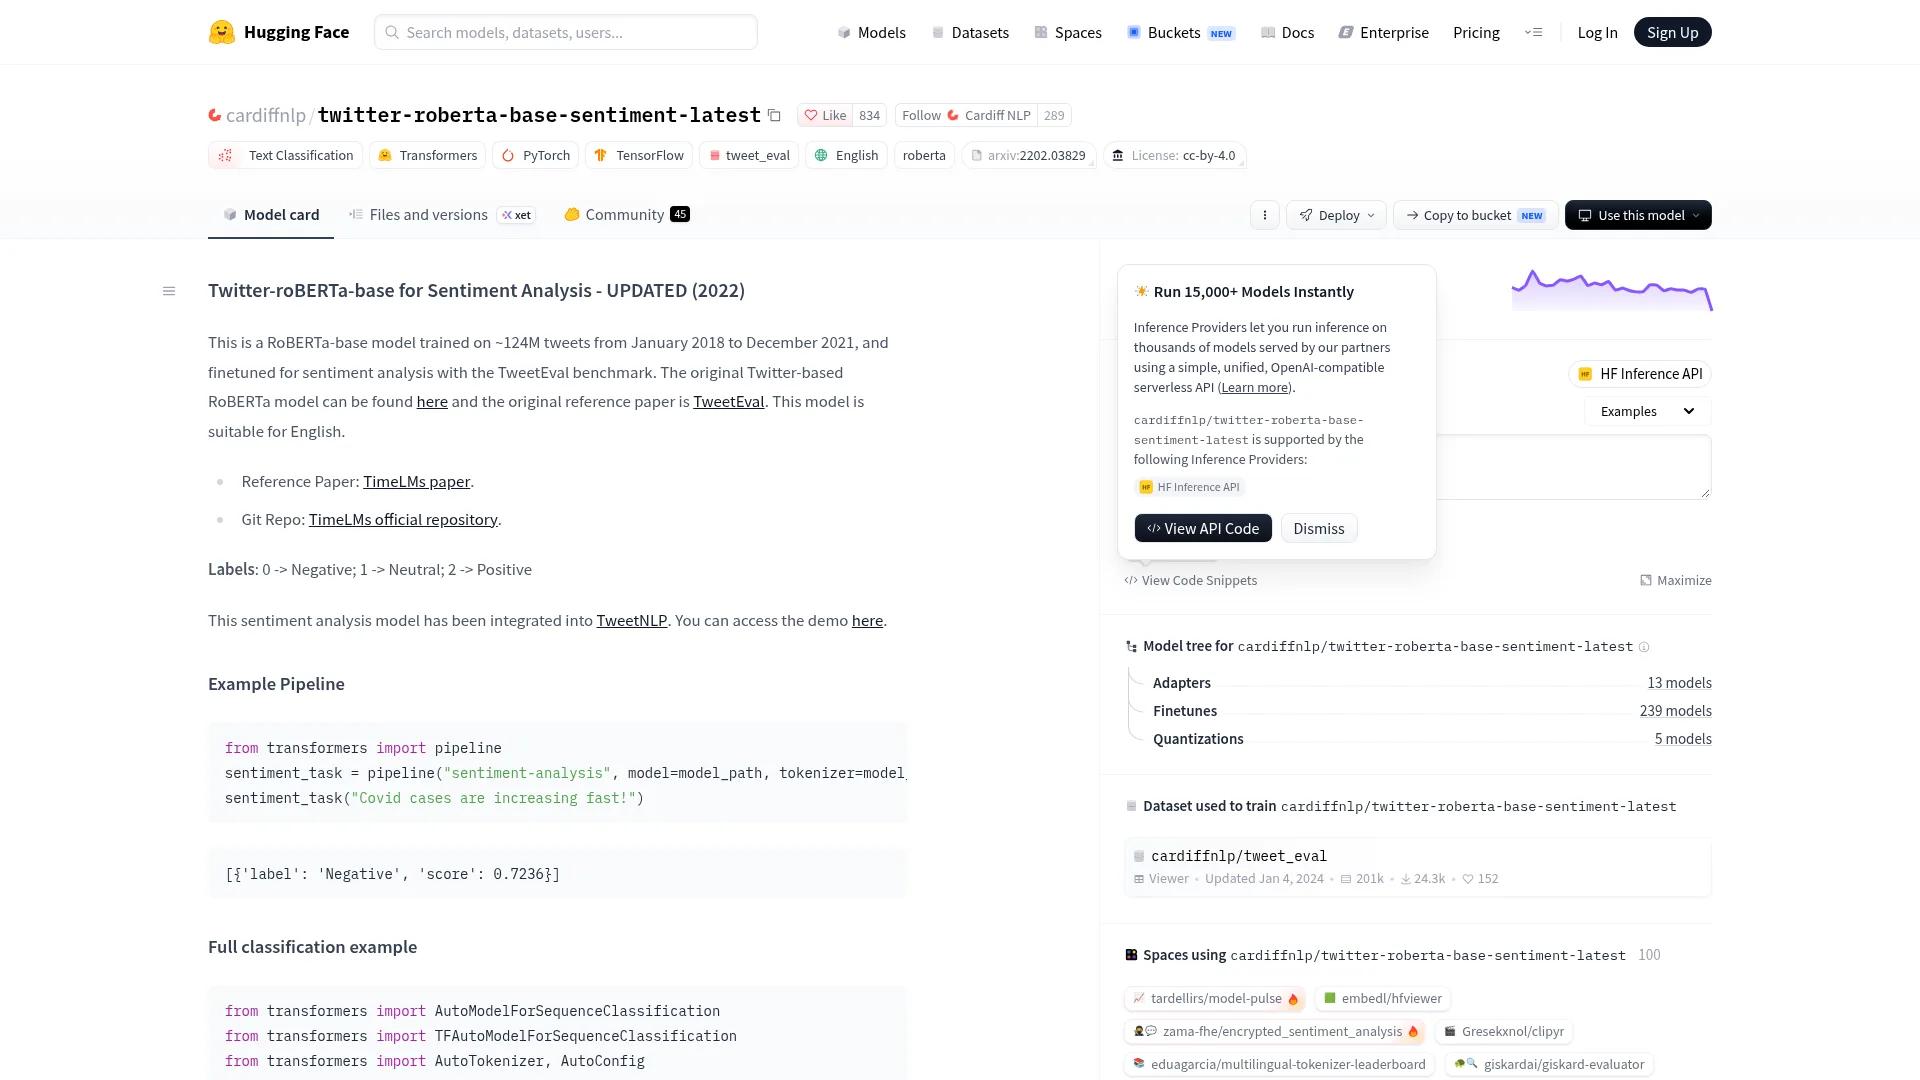Screen dimensions: 1920x1080
Task: Open Buckets in top navigation
Action: click(x=1181, y=32)
